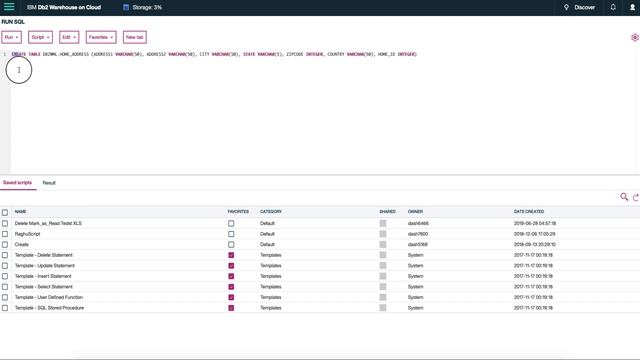Sort by CATEGORY column header
This screenshot has width=640, height=360.
pos(271,211)
